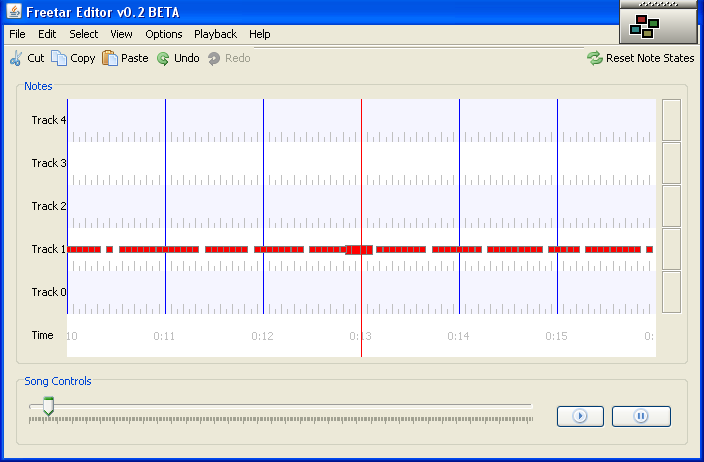The height and width of the screenshot is (462, 704).
Task: Click the Cut scissors icon
Action: tap(16, 58)
